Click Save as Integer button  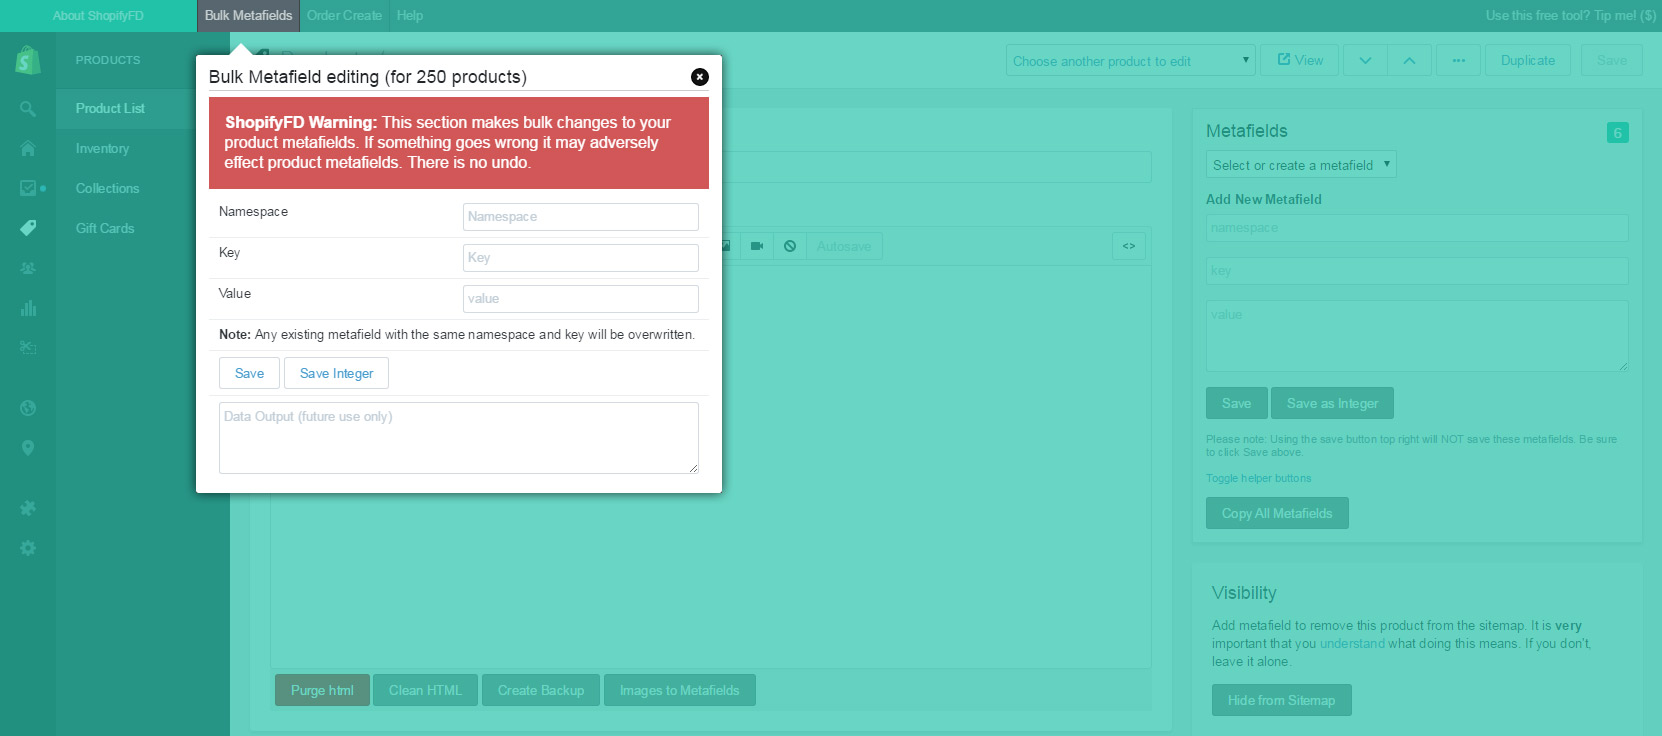coord(1332,403)
